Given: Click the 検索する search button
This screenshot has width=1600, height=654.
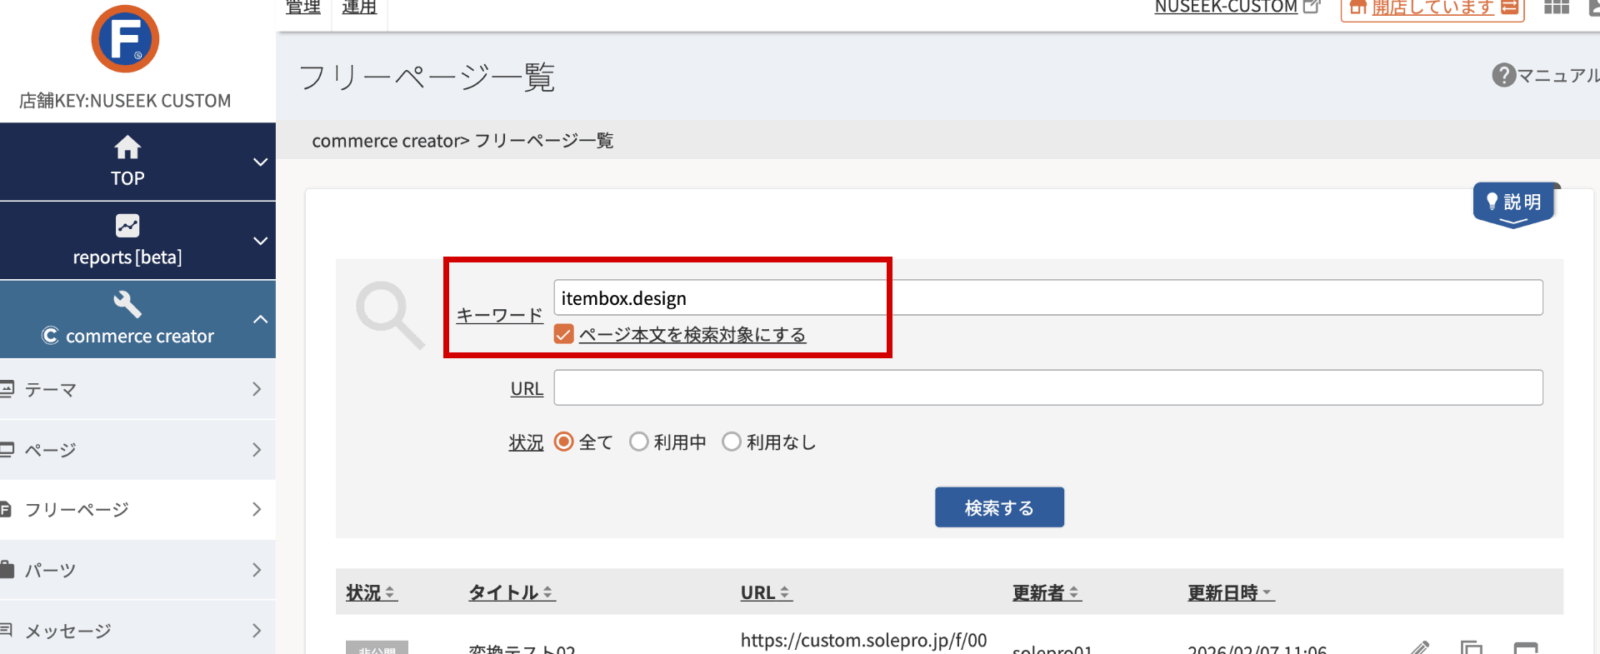Looking at the screenshot, I should pos(999,508).
